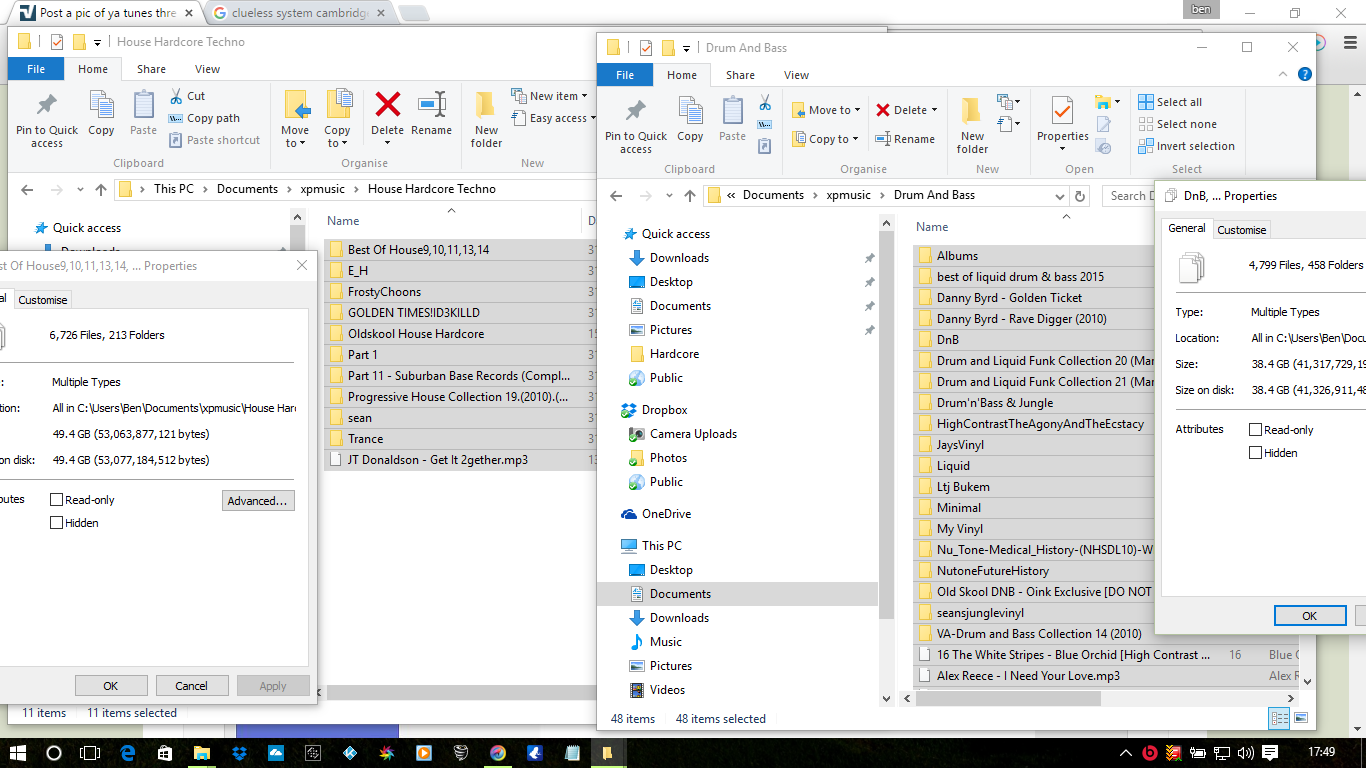Image resolution: width=1366 pixels, height=768 pixels.
Task: Click Advanced... button in properties dialog
Action: 258,501
